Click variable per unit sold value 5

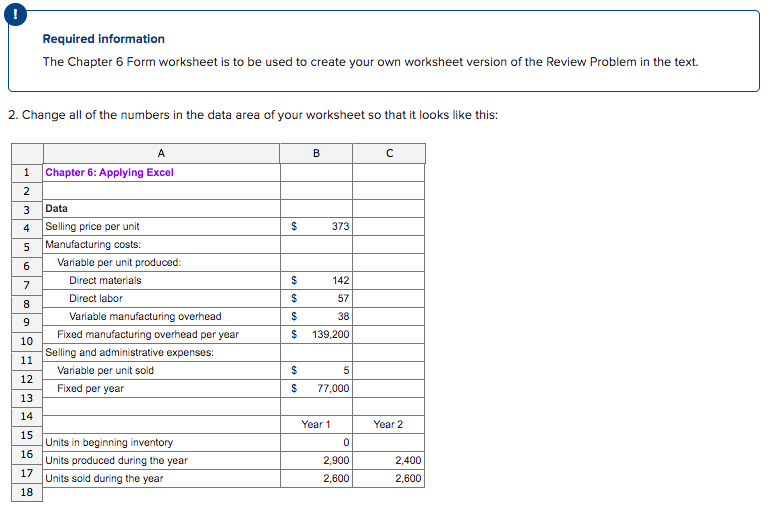click(346, 370)
